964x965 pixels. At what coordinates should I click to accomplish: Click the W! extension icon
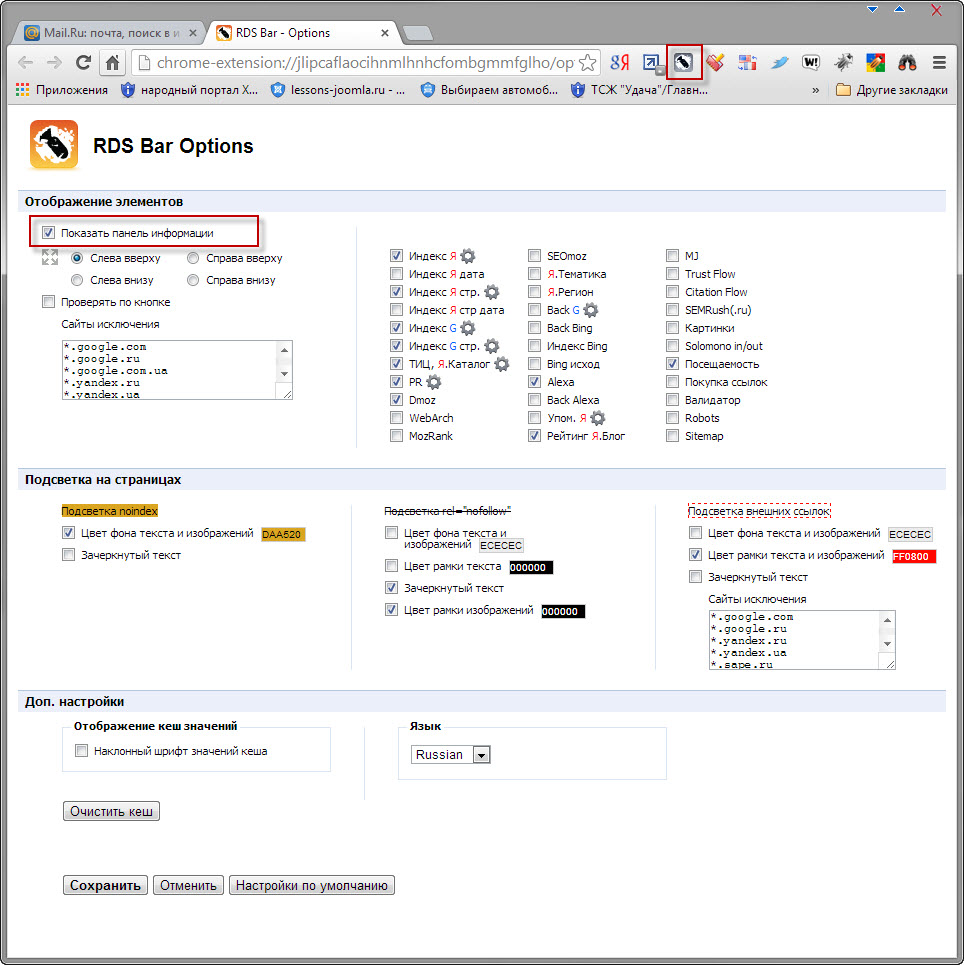pos(811,62)
